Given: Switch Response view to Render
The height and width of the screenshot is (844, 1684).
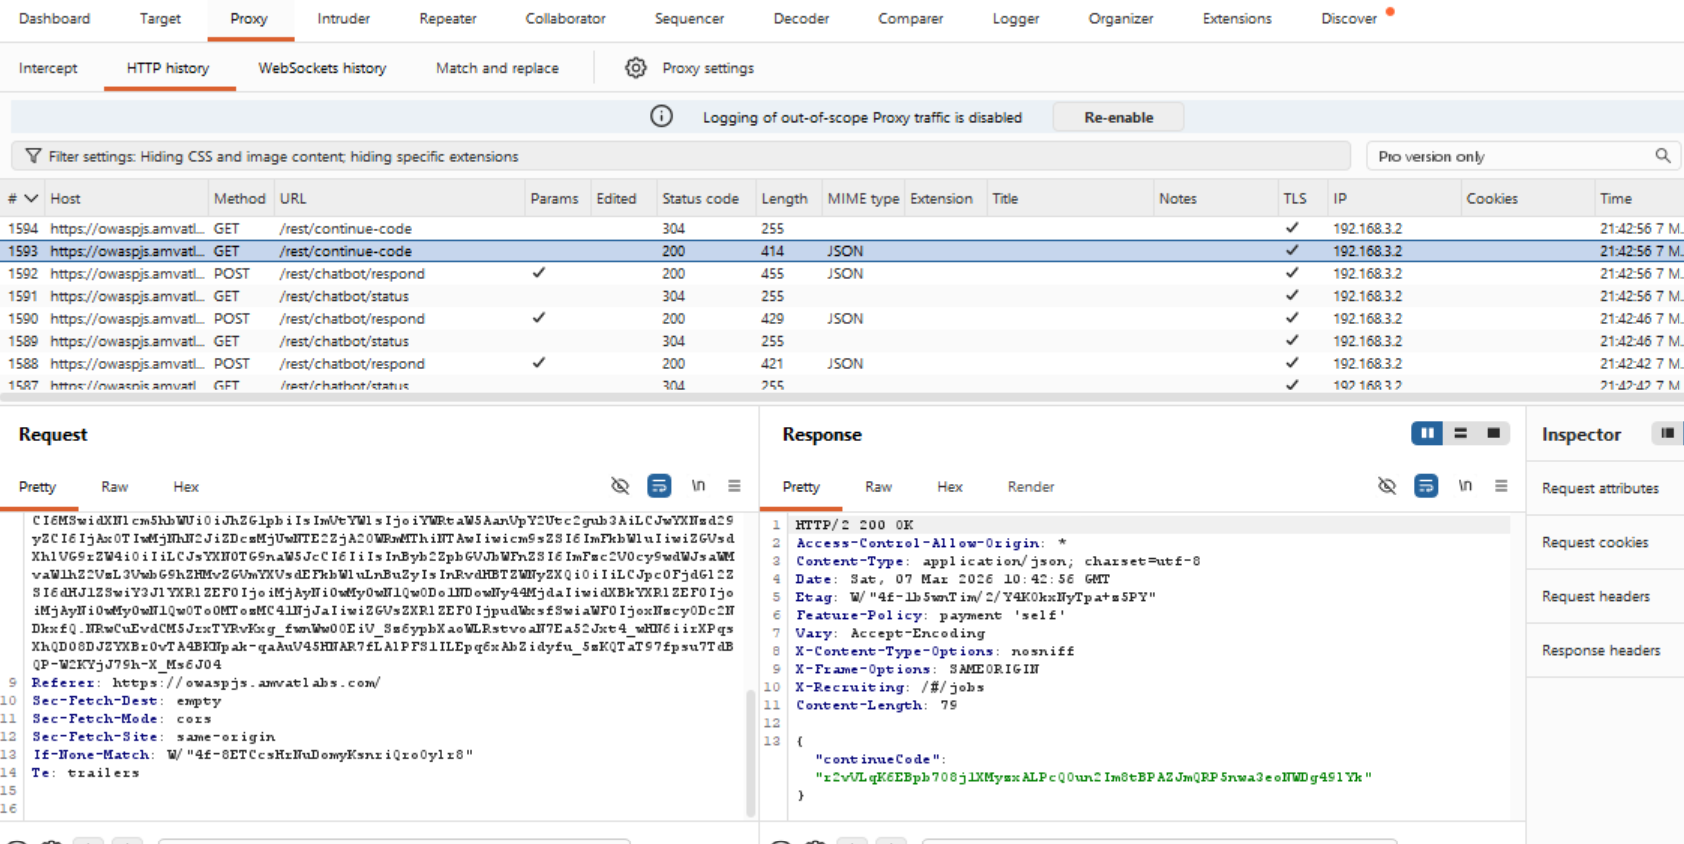Looking at the screenshot, I should pos(1030,487).
